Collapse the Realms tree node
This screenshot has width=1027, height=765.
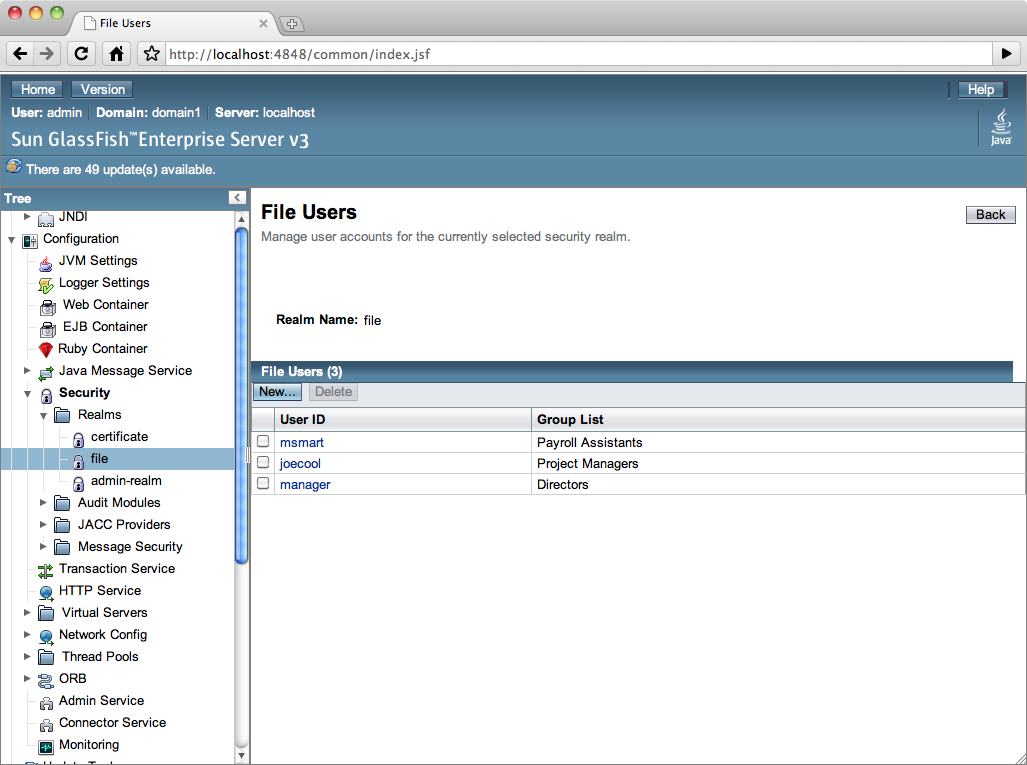(x=43, y=416)
